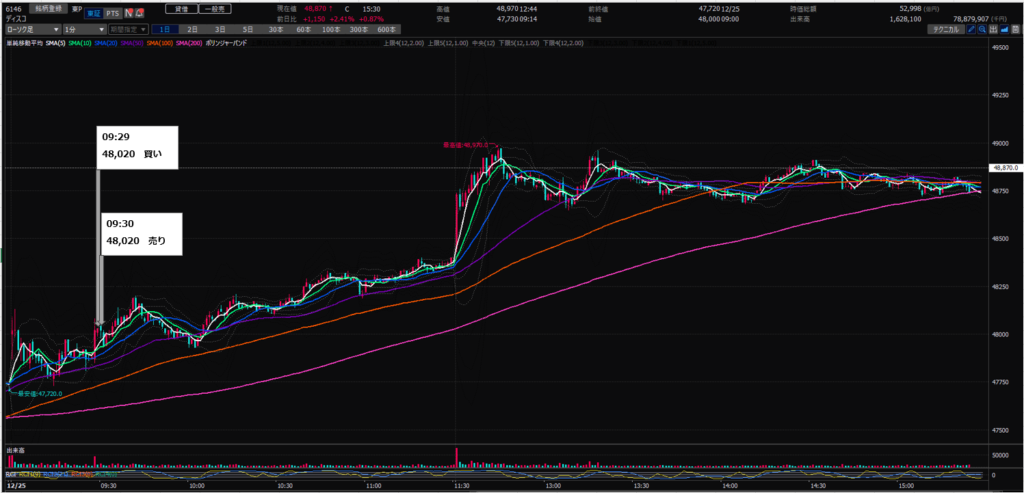Click the bar chart type icon
Image resolution: width=1024 pixels, height=493 pixels.
coord(993,31)
